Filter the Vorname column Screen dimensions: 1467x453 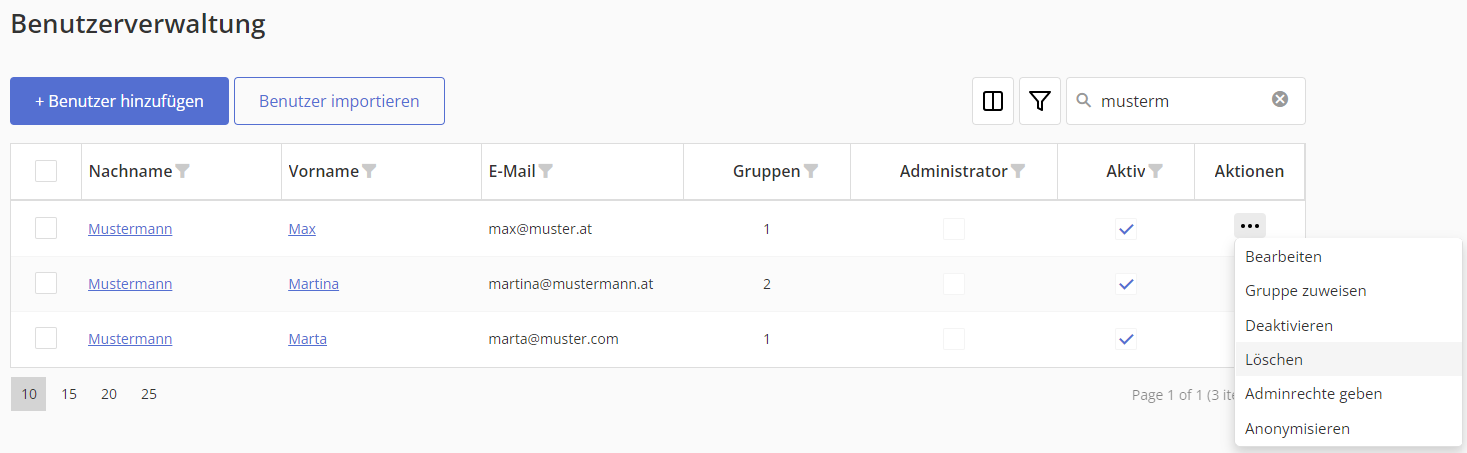click(x=369, y=171)
